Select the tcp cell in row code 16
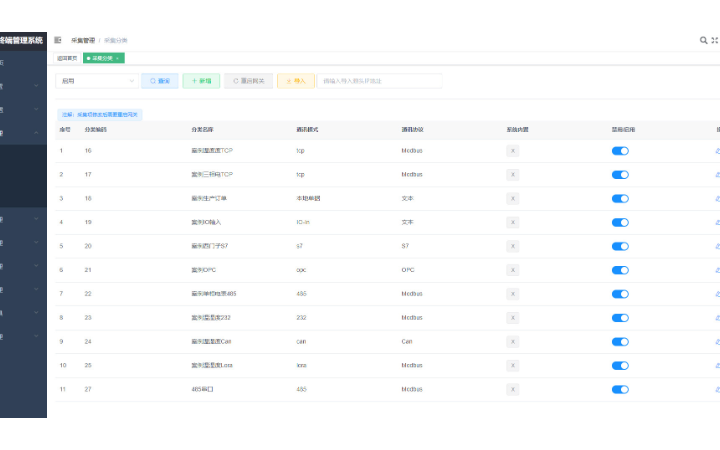 [x=300, y=151]
